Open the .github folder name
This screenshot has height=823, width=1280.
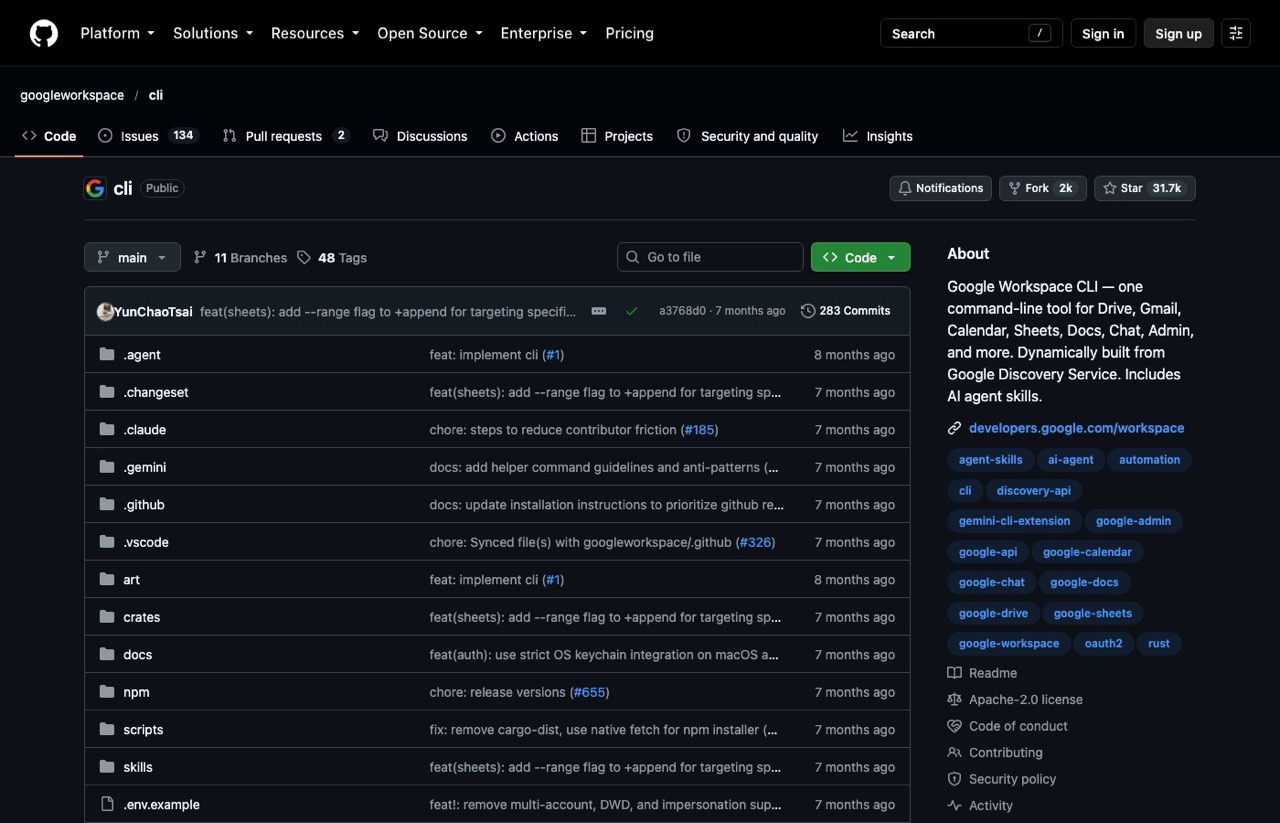144,504
